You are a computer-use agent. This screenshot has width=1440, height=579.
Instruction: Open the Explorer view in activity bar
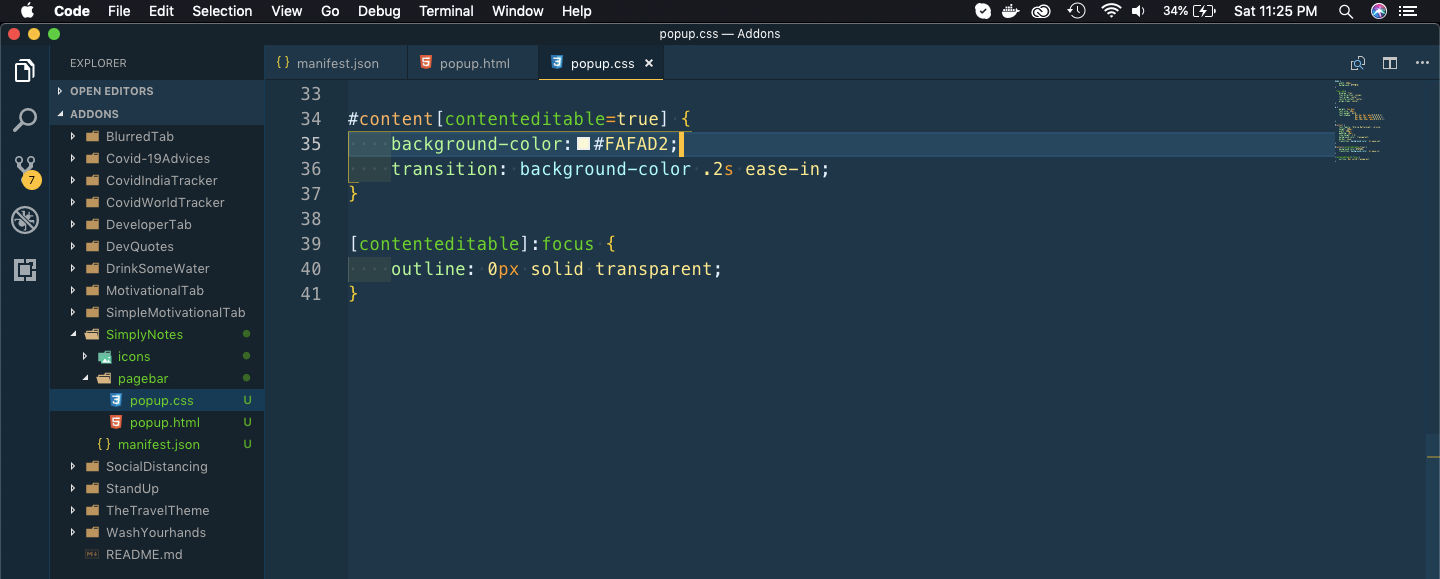pyautogui.click(x=25, y=70)
